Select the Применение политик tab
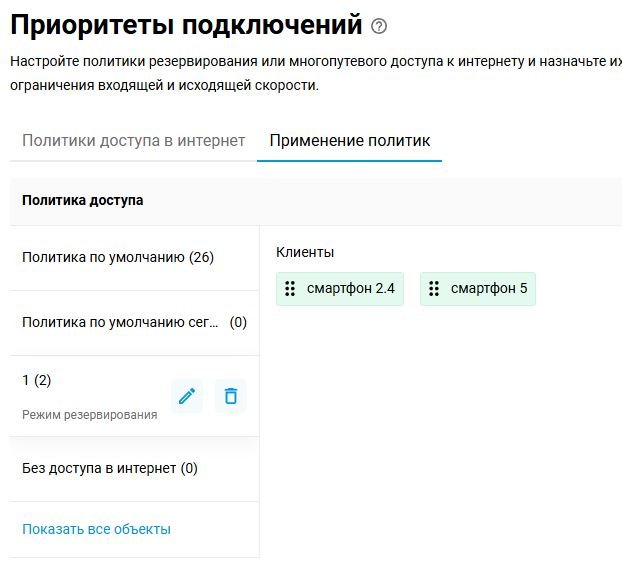The height and width of the screenshot is (570, 622). click(x=350, y=140)
